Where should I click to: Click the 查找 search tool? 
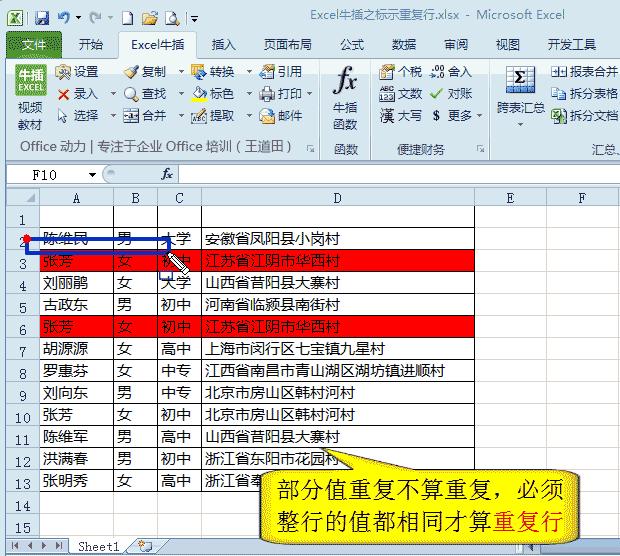pyautogui.click(x=145, y=94)
